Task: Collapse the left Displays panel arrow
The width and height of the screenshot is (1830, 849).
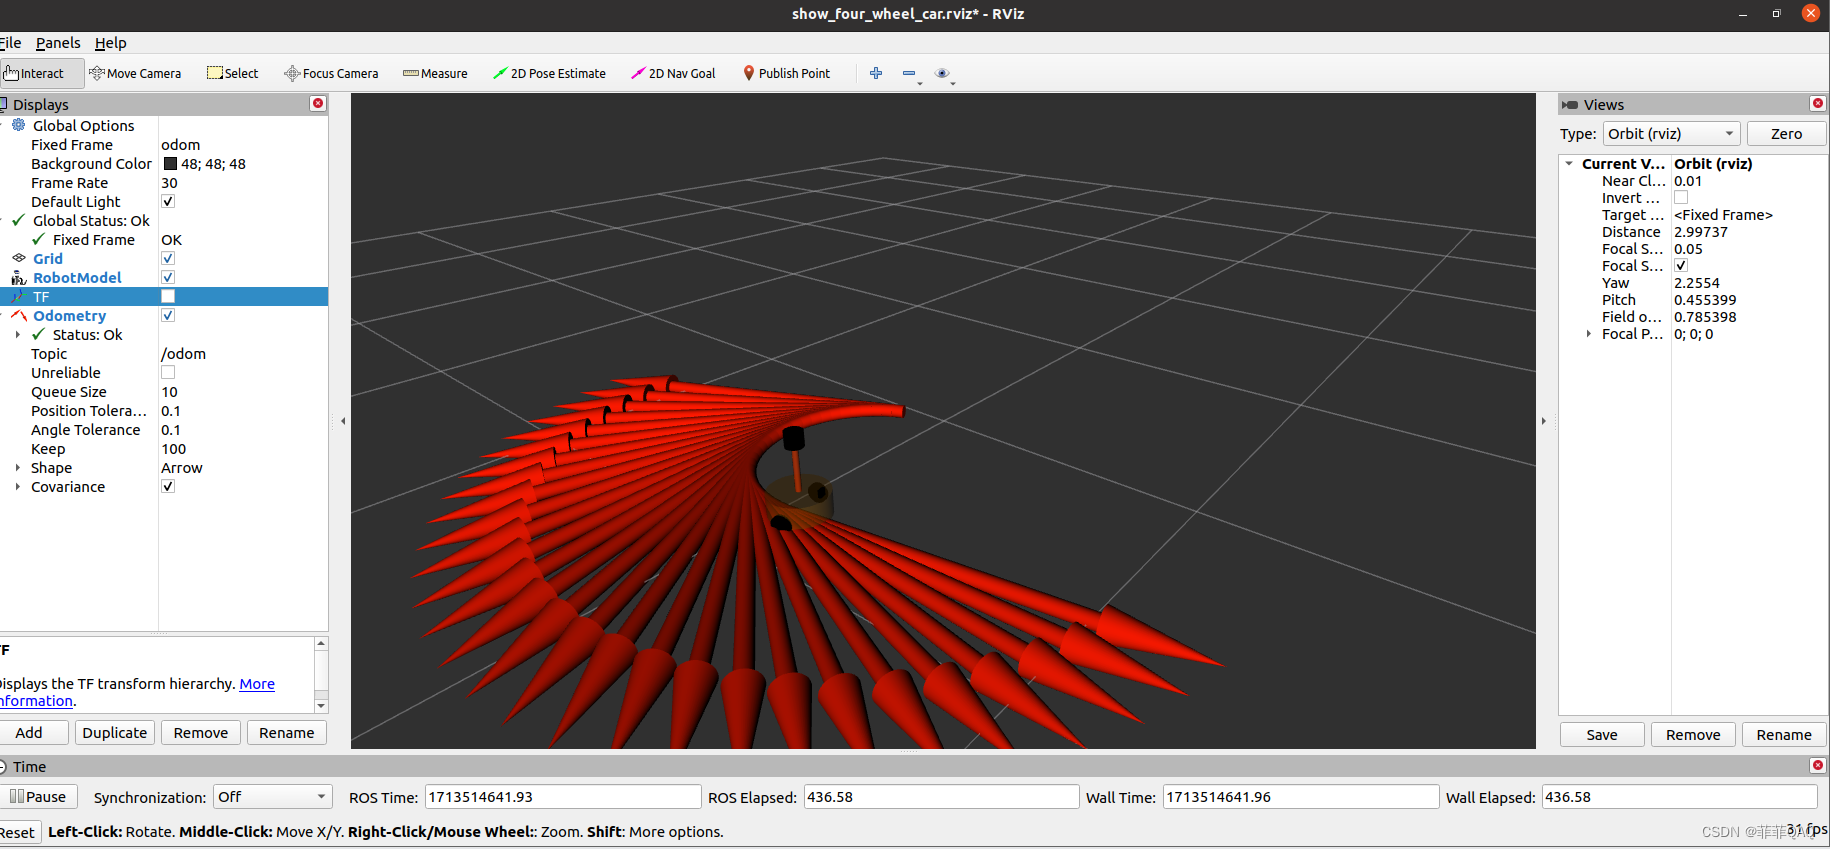Action: (343, 421)
